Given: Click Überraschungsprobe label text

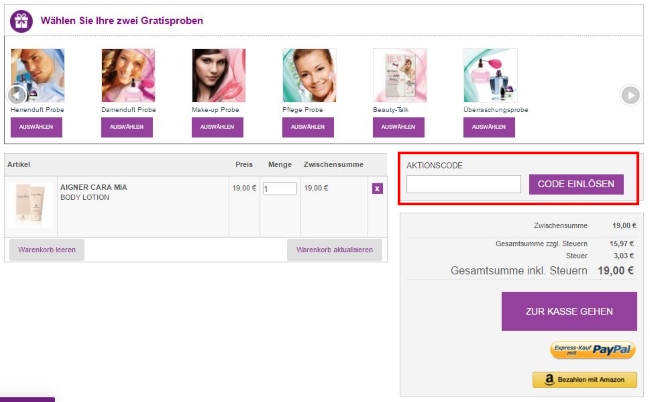Looking at the screenshot, I should (496, 110).
